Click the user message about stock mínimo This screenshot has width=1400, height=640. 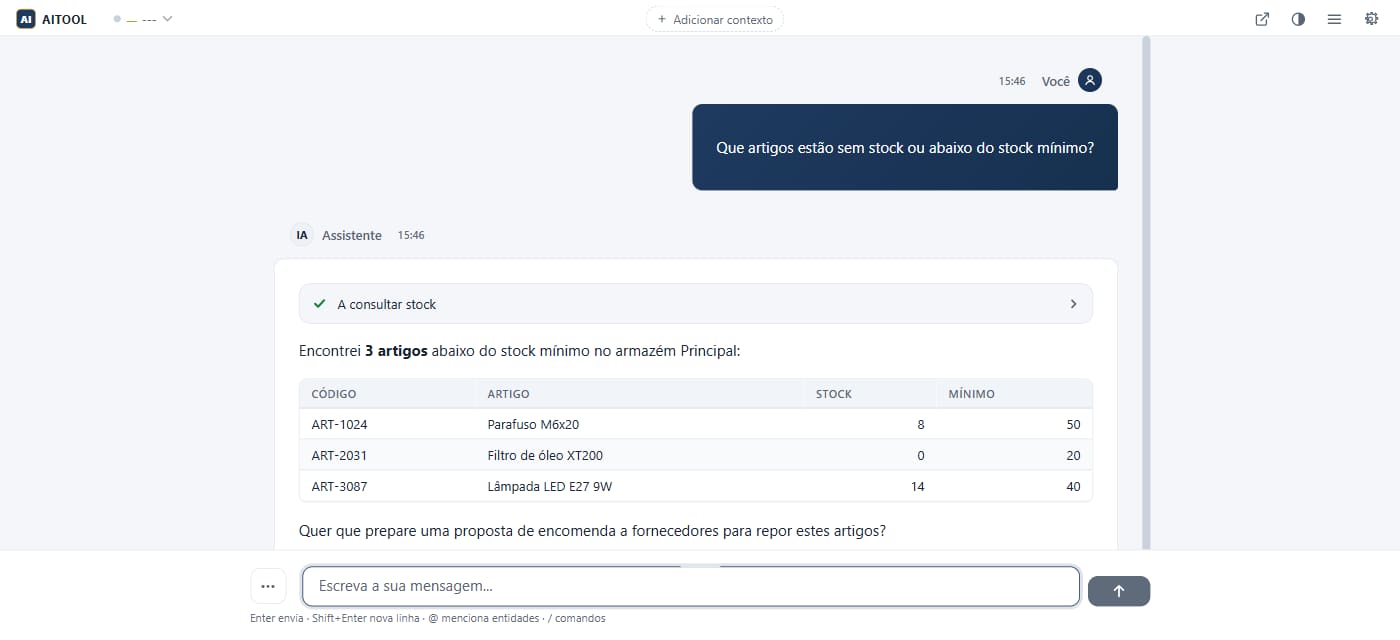[905, 147]
